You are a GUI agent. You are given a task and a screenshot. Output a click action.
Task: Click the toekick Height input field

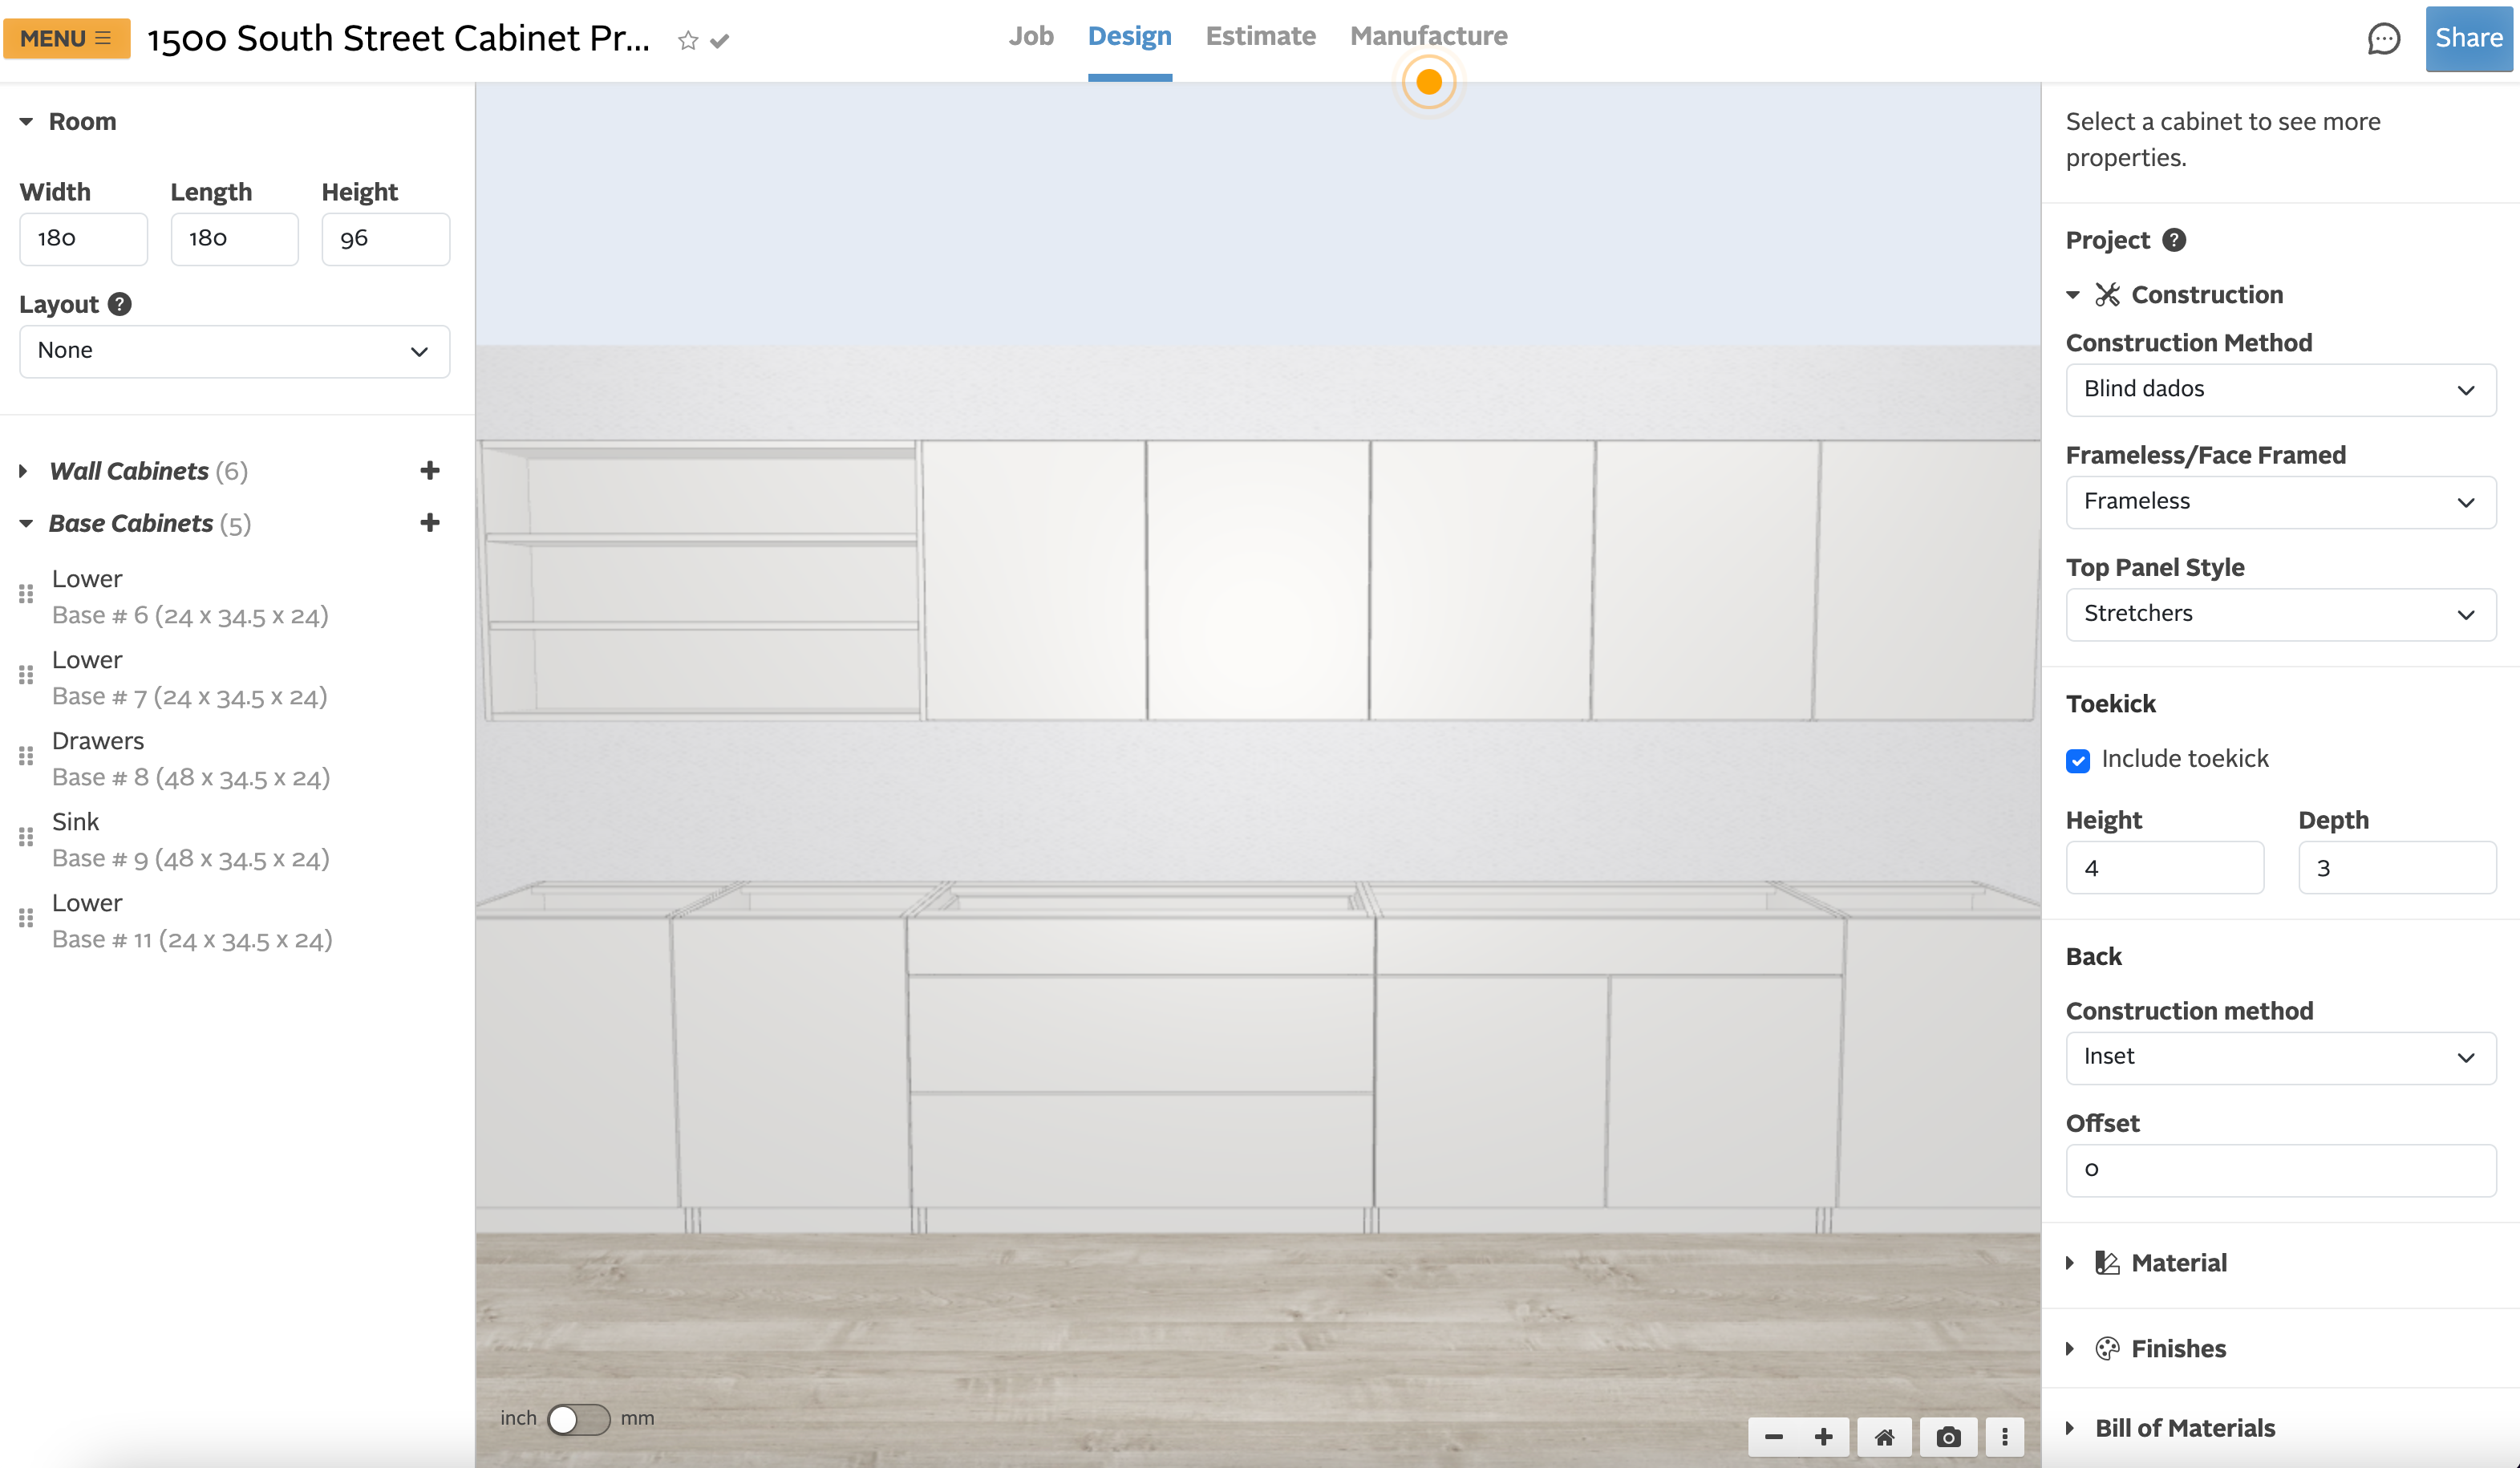tap(2164, 867)
